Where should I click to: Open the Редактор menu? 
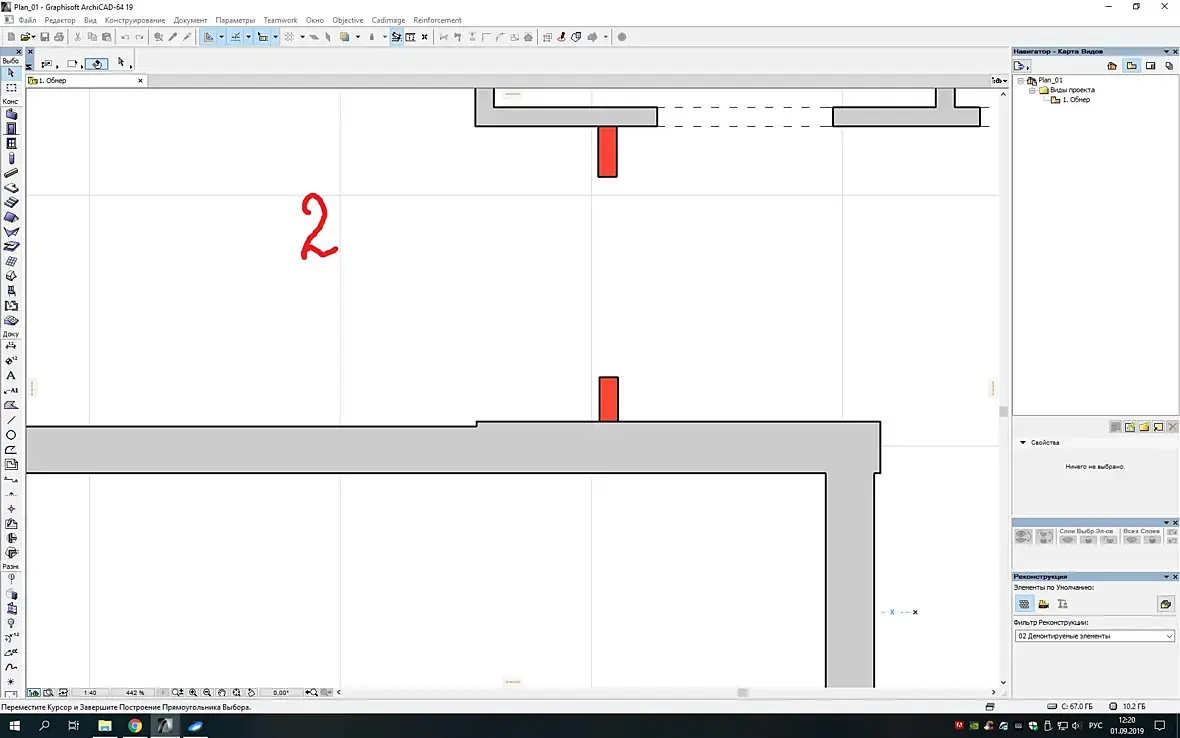click(x=60, y=20)
